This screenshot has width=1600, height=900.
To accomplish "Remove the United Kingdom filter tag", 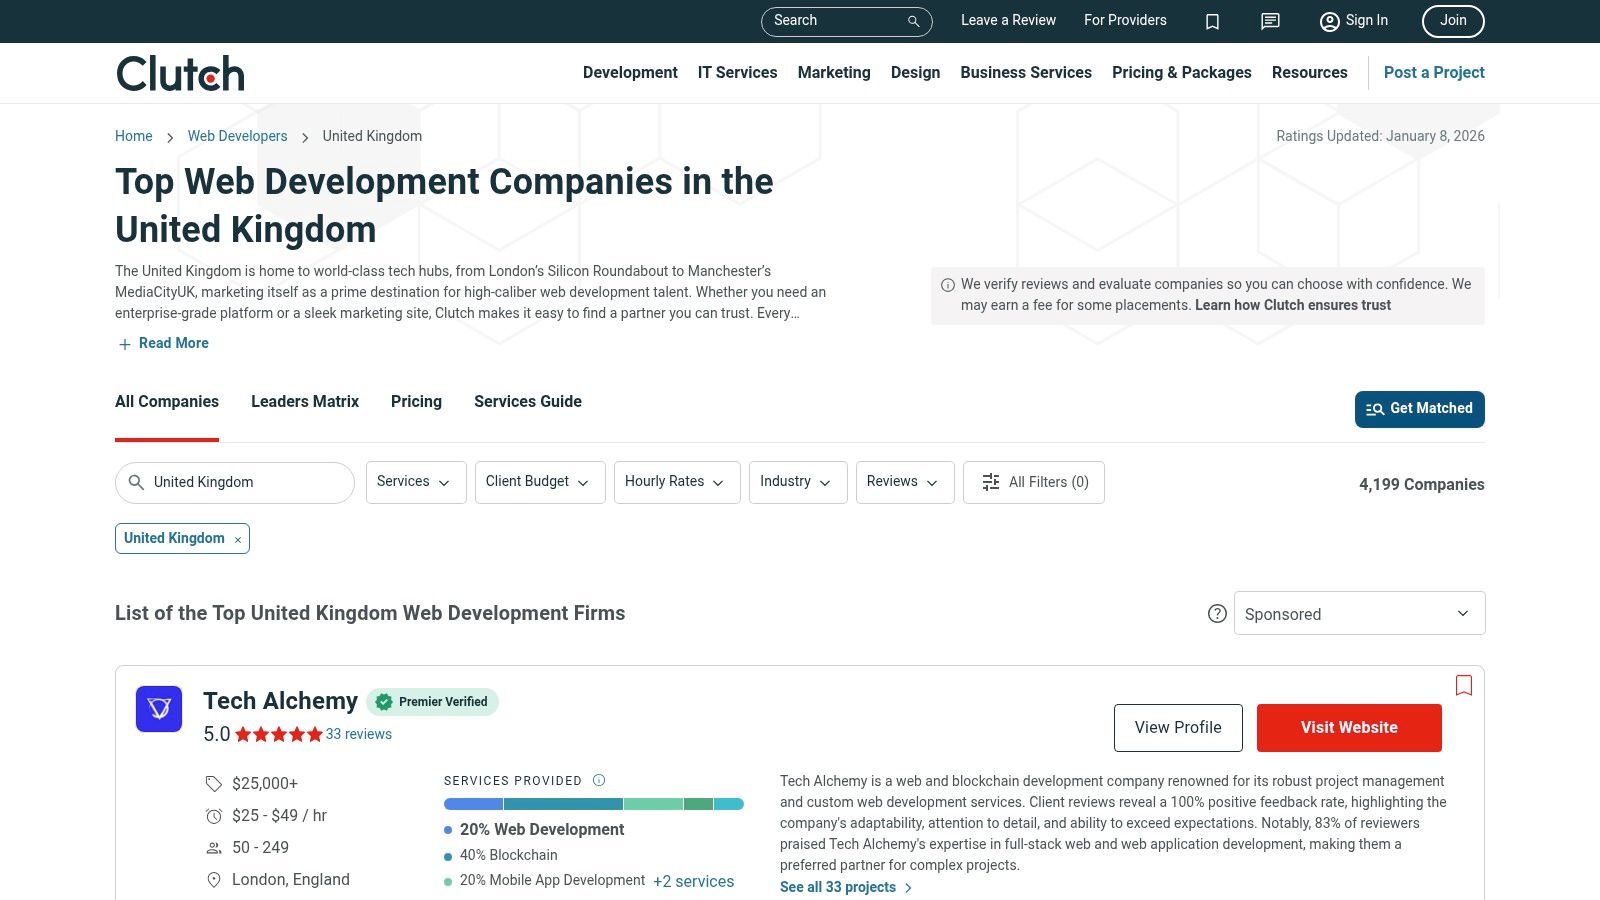I will [x=237, y=539].
